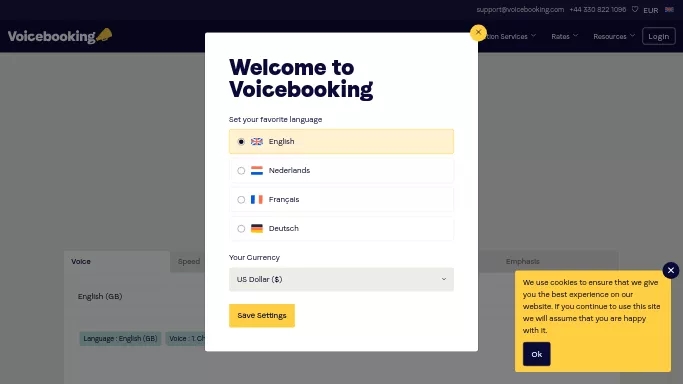Click the Dutch flag beside Nederlands
This screenshot has height=384, width=683.
click(257, 171)
